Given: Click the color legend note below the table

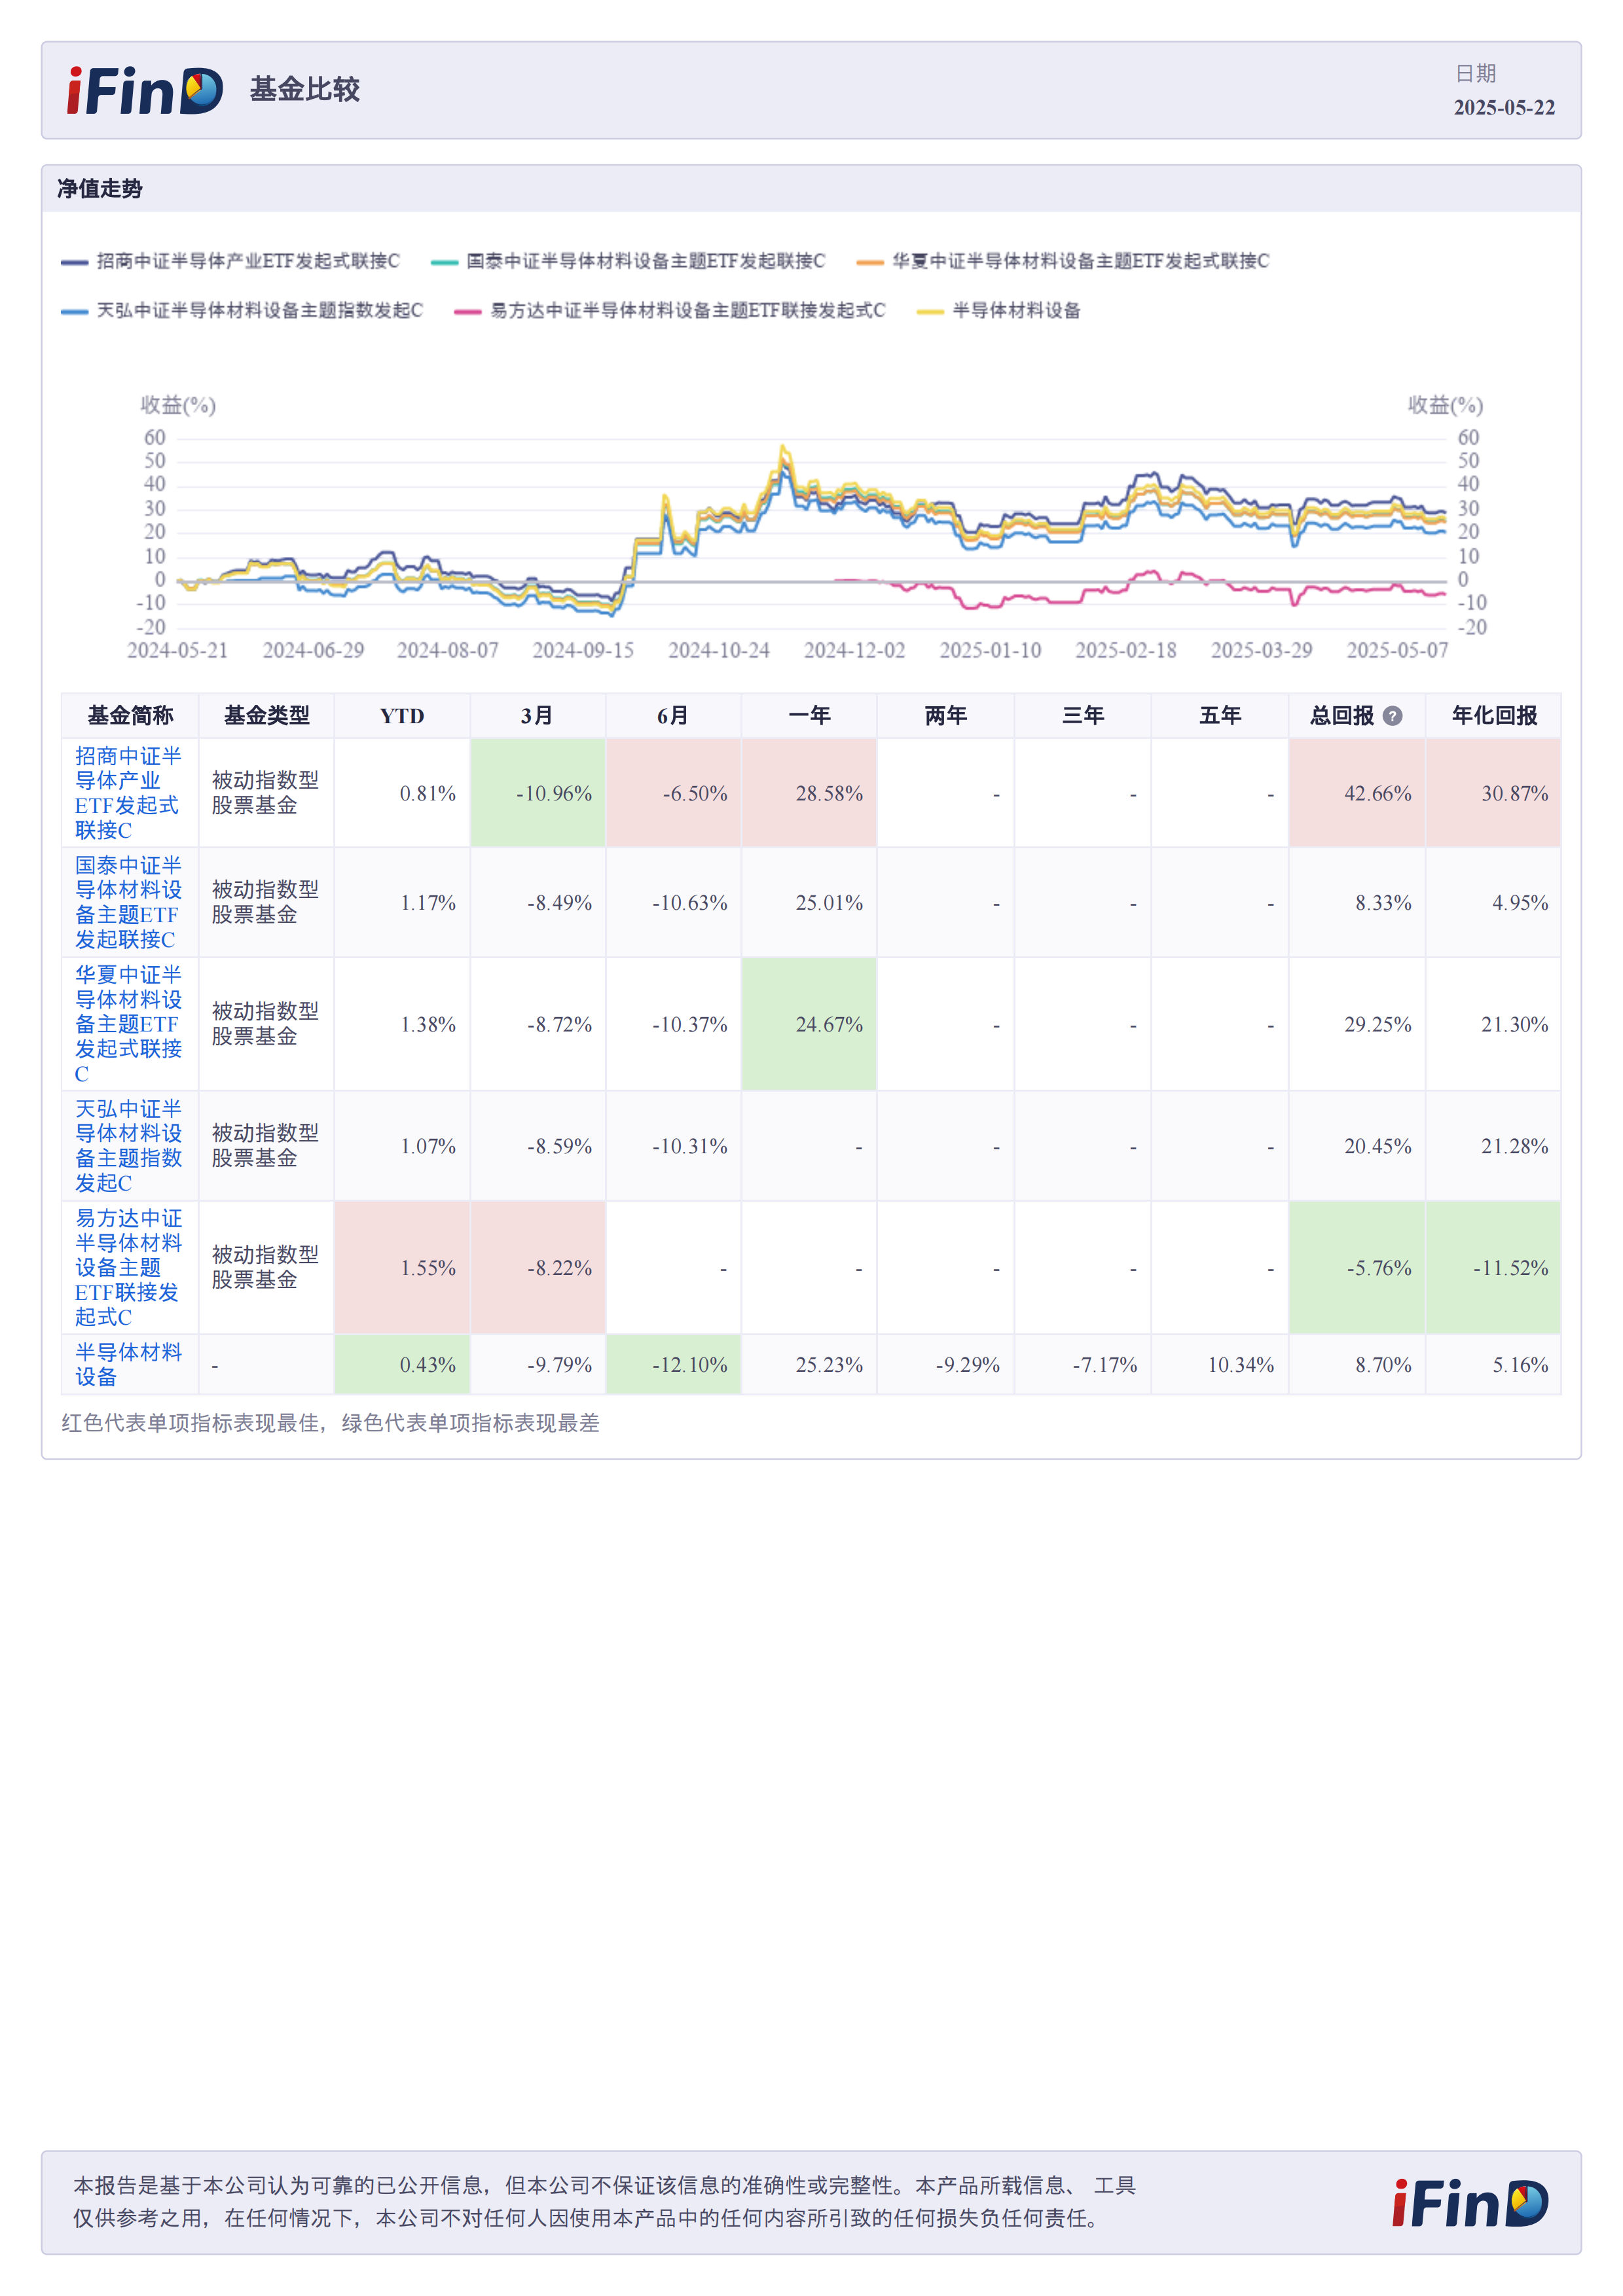Looking at the screenshot, I should (330, 1423).
